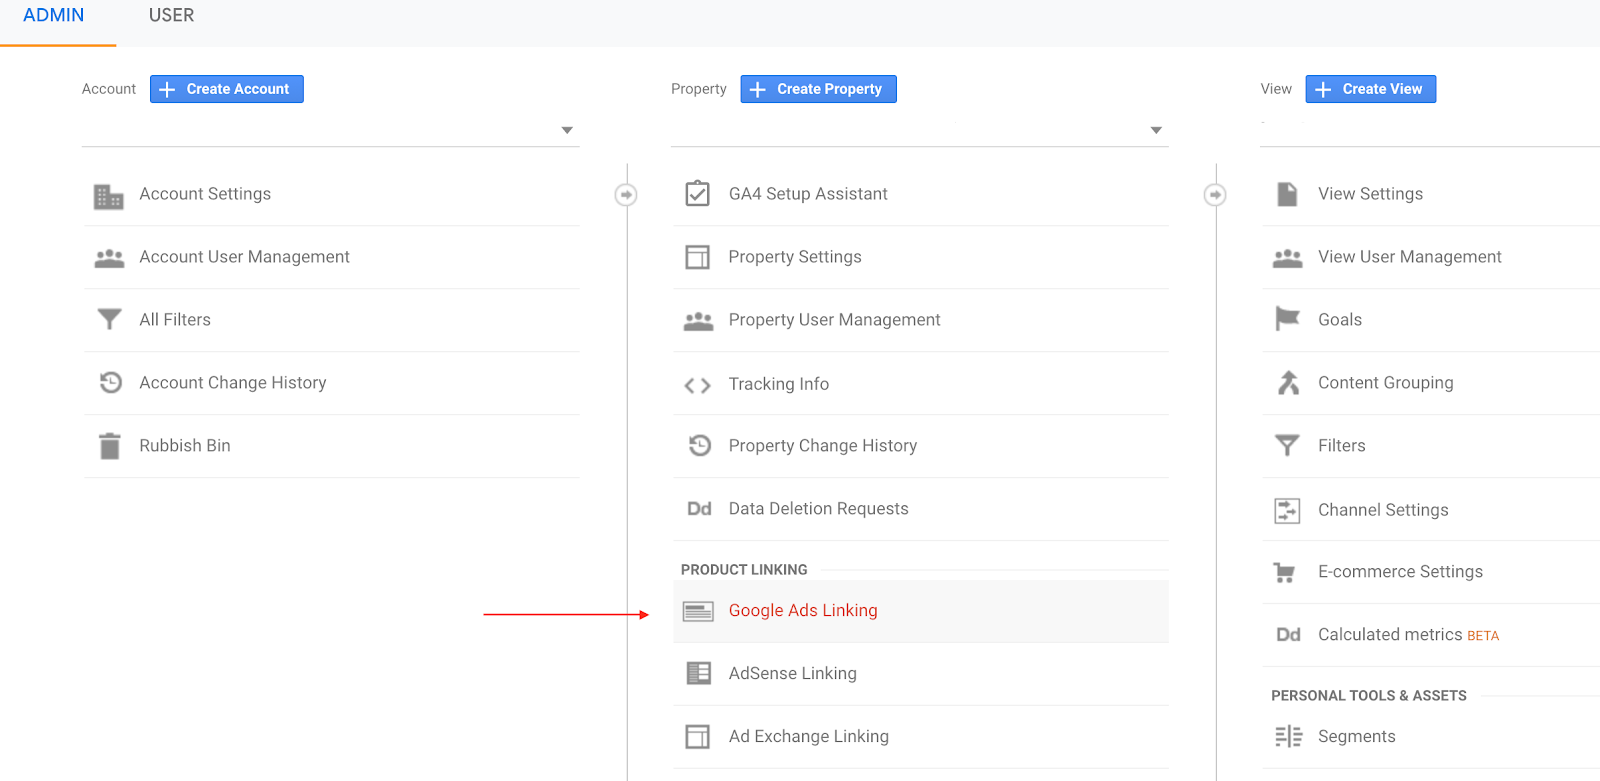Open the Property selector dropdown arrow

pyautogui.click(x=1156, y=130)
